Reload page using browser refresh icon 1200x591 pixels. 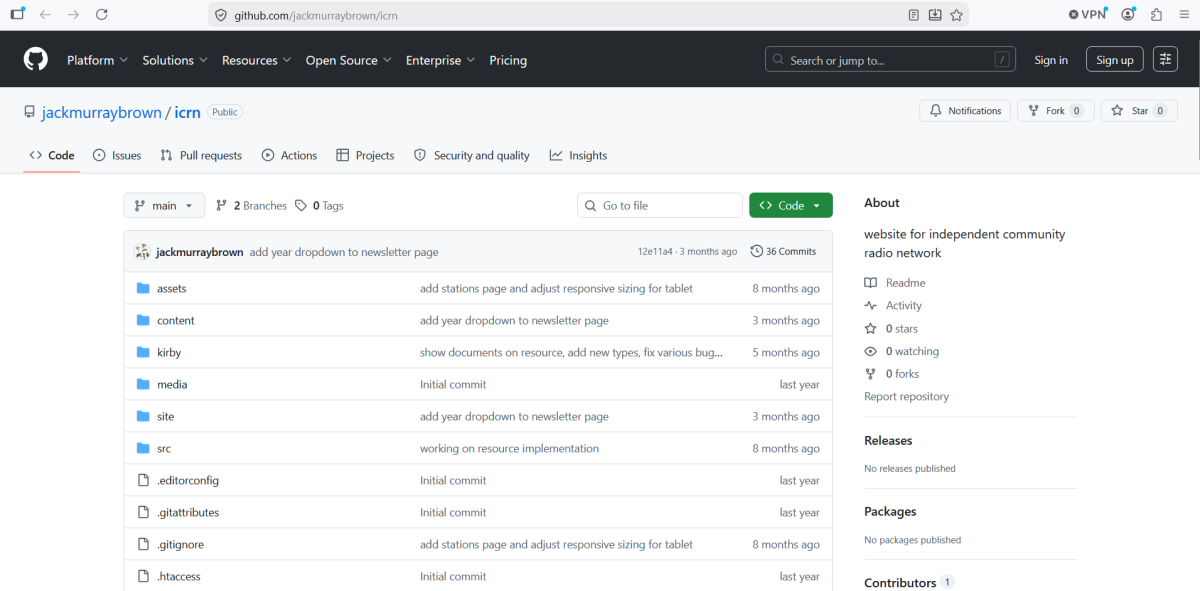click(102, 15)
